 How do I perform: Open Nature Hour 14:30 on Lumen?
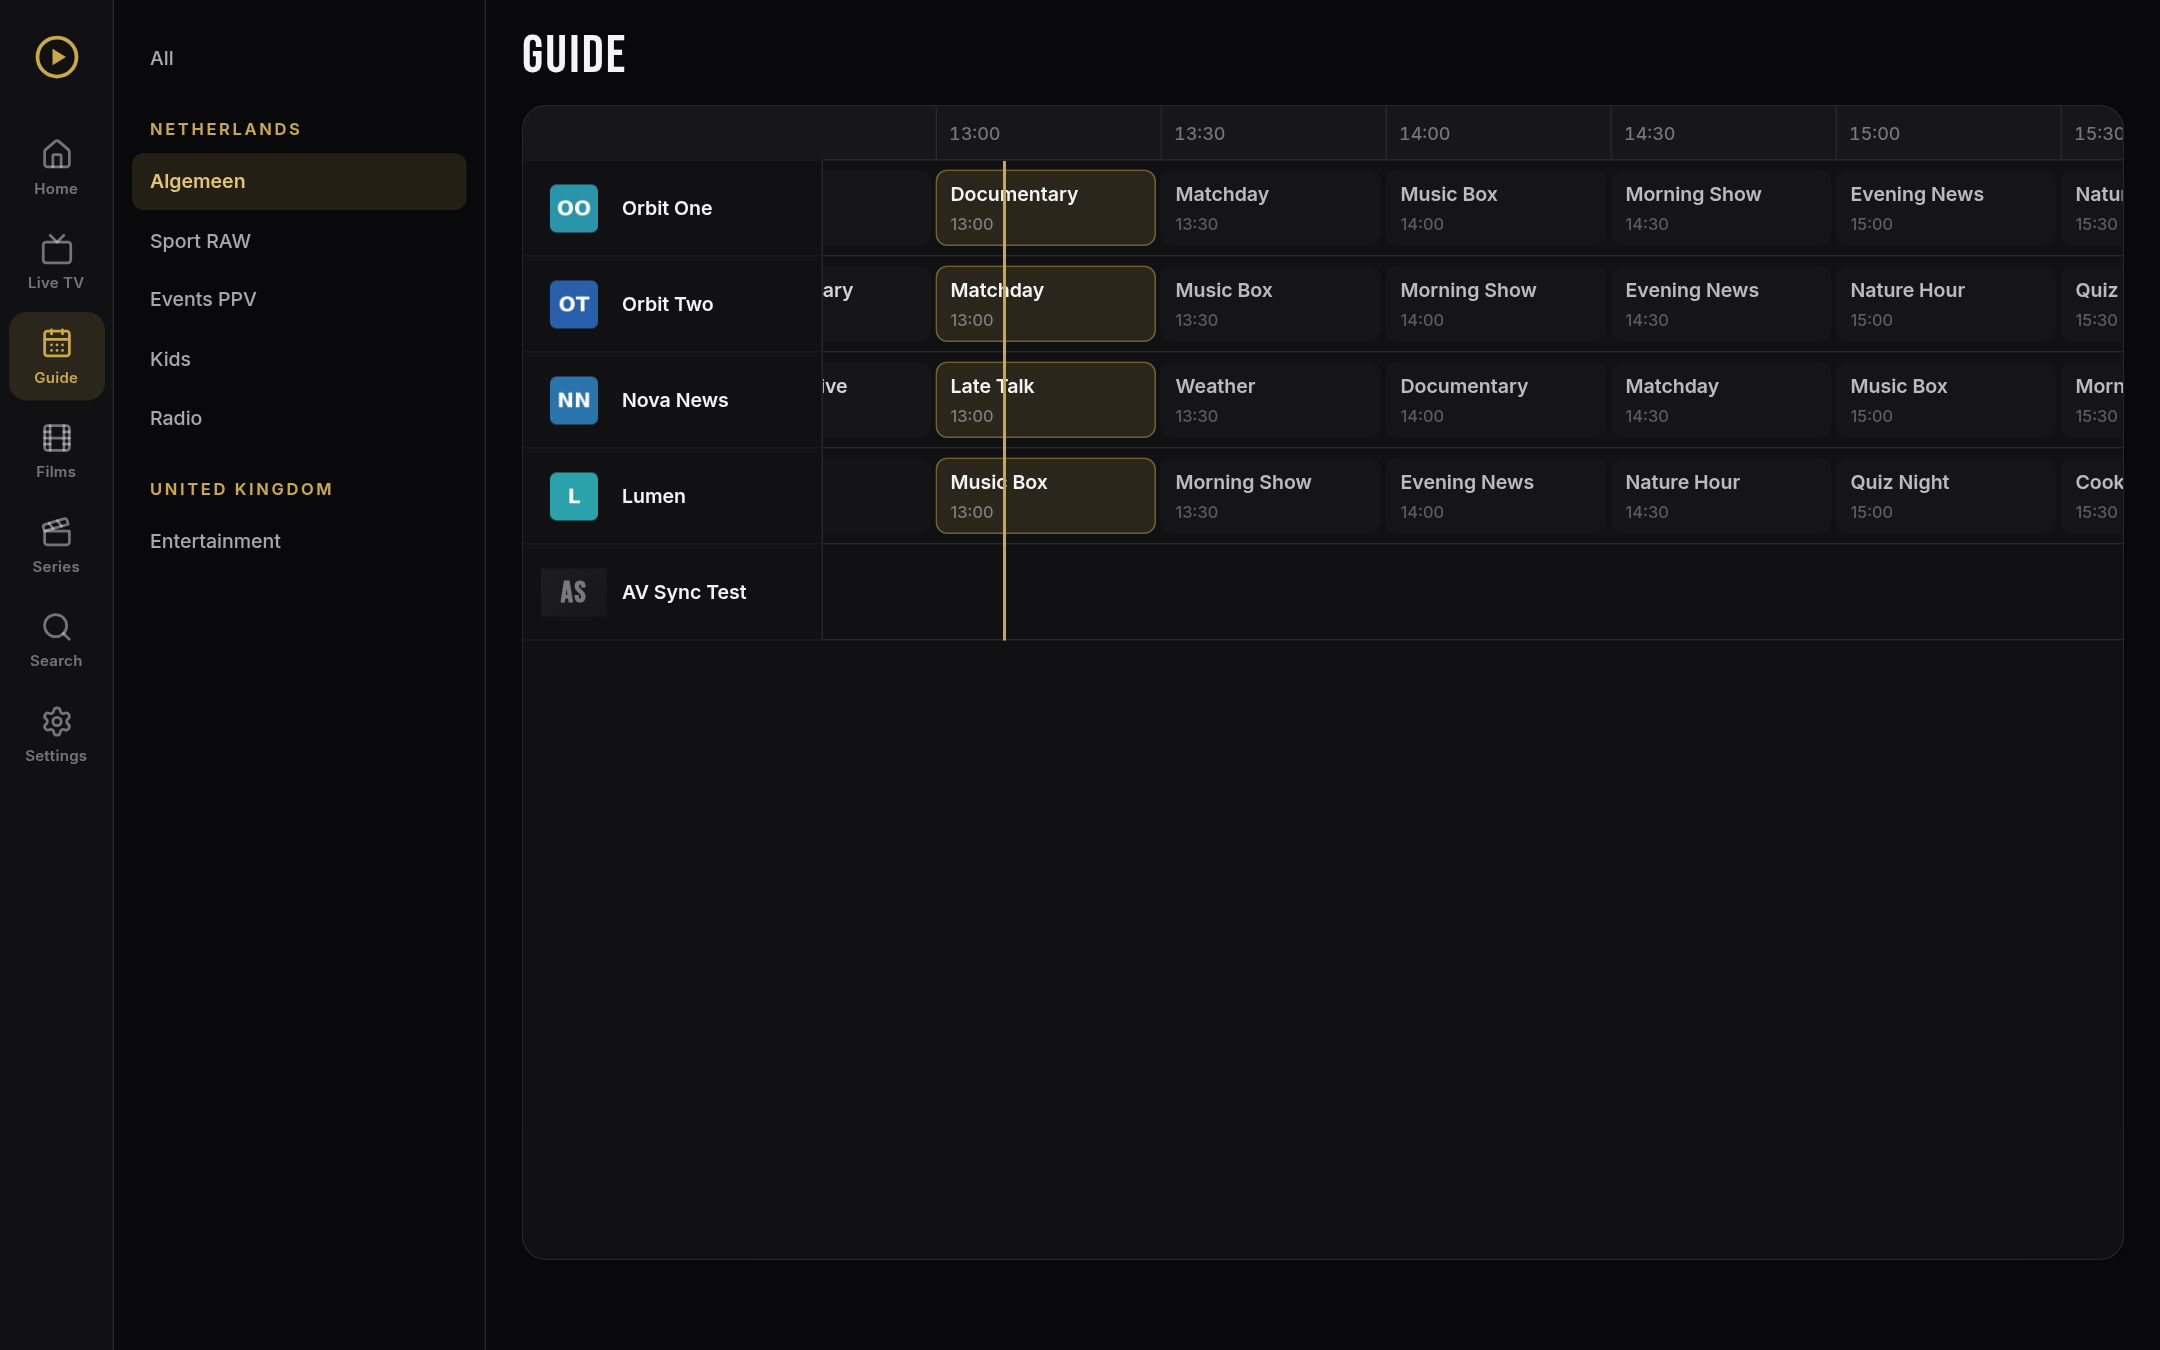[x=1720, y=496]
